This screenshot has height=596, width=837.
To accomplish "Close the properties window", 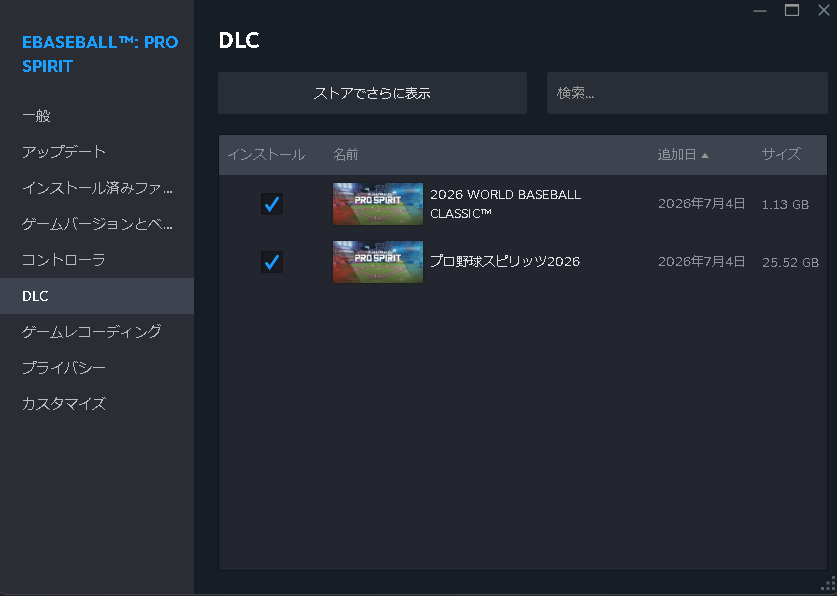I will click(824, 10).
